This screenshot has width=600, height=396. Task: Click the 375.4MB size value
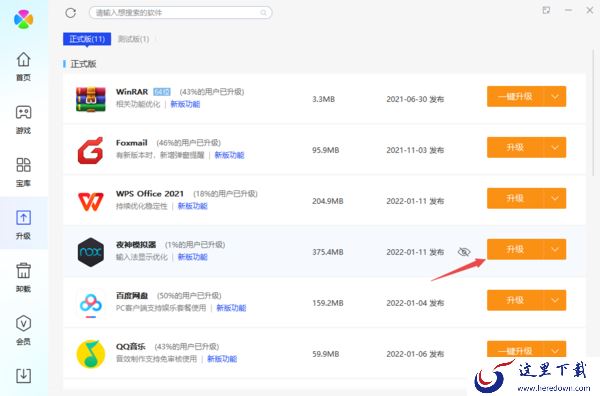click(328, 252)
